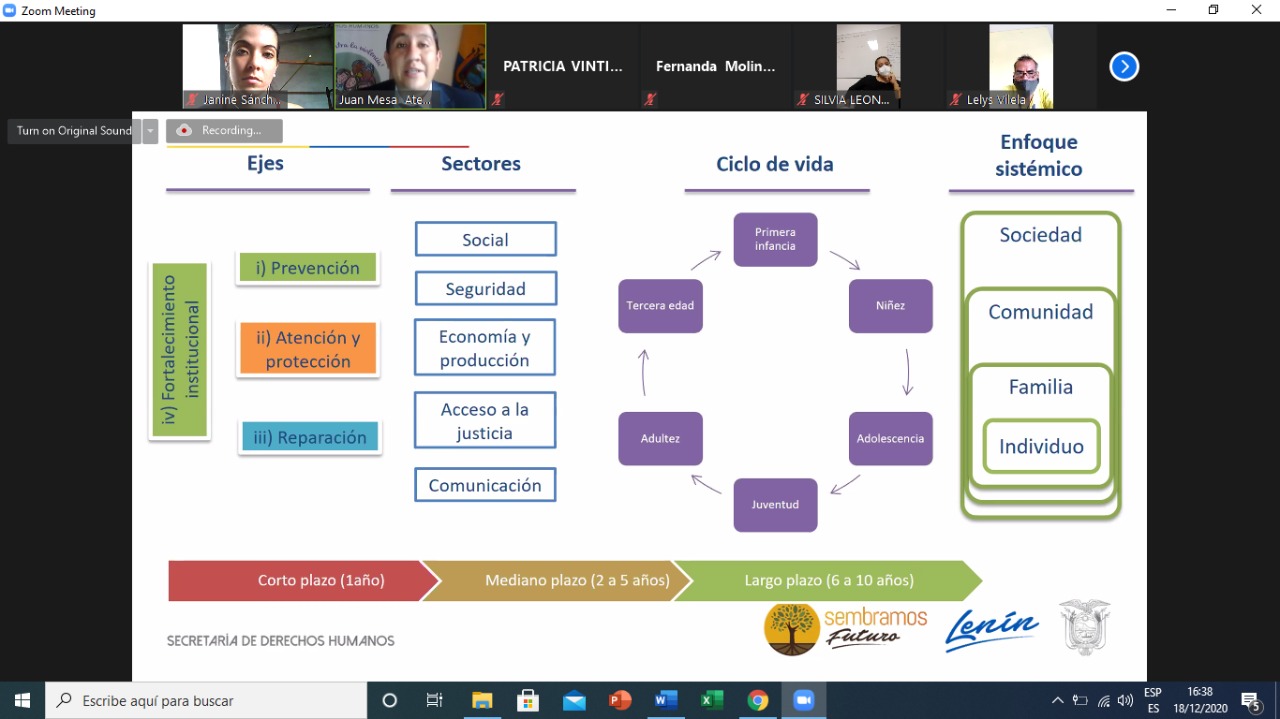The image size is (1280, 719).
Task: Click the Recording indicator
Action: point(224,131)
